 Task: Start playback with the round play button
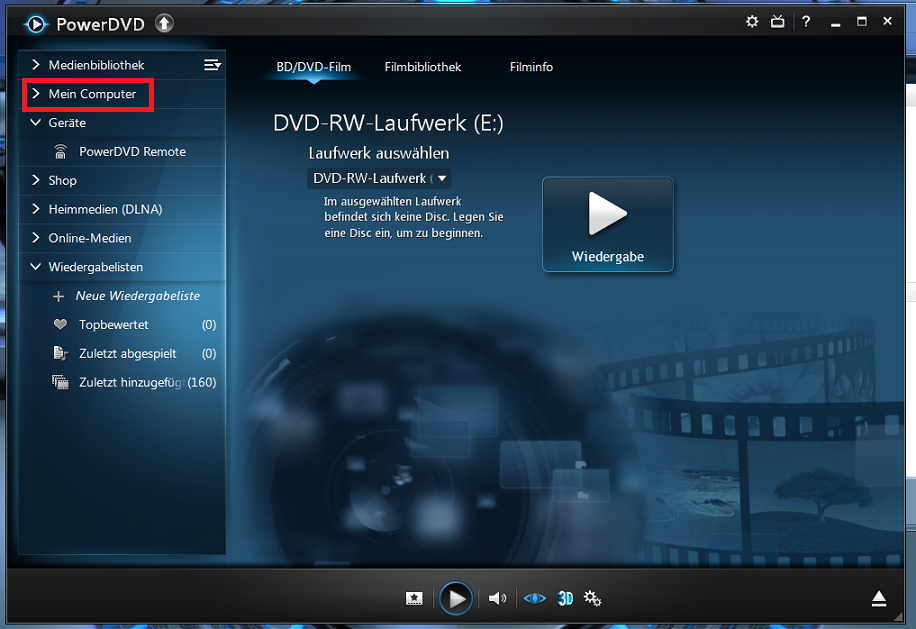point(456,599)
